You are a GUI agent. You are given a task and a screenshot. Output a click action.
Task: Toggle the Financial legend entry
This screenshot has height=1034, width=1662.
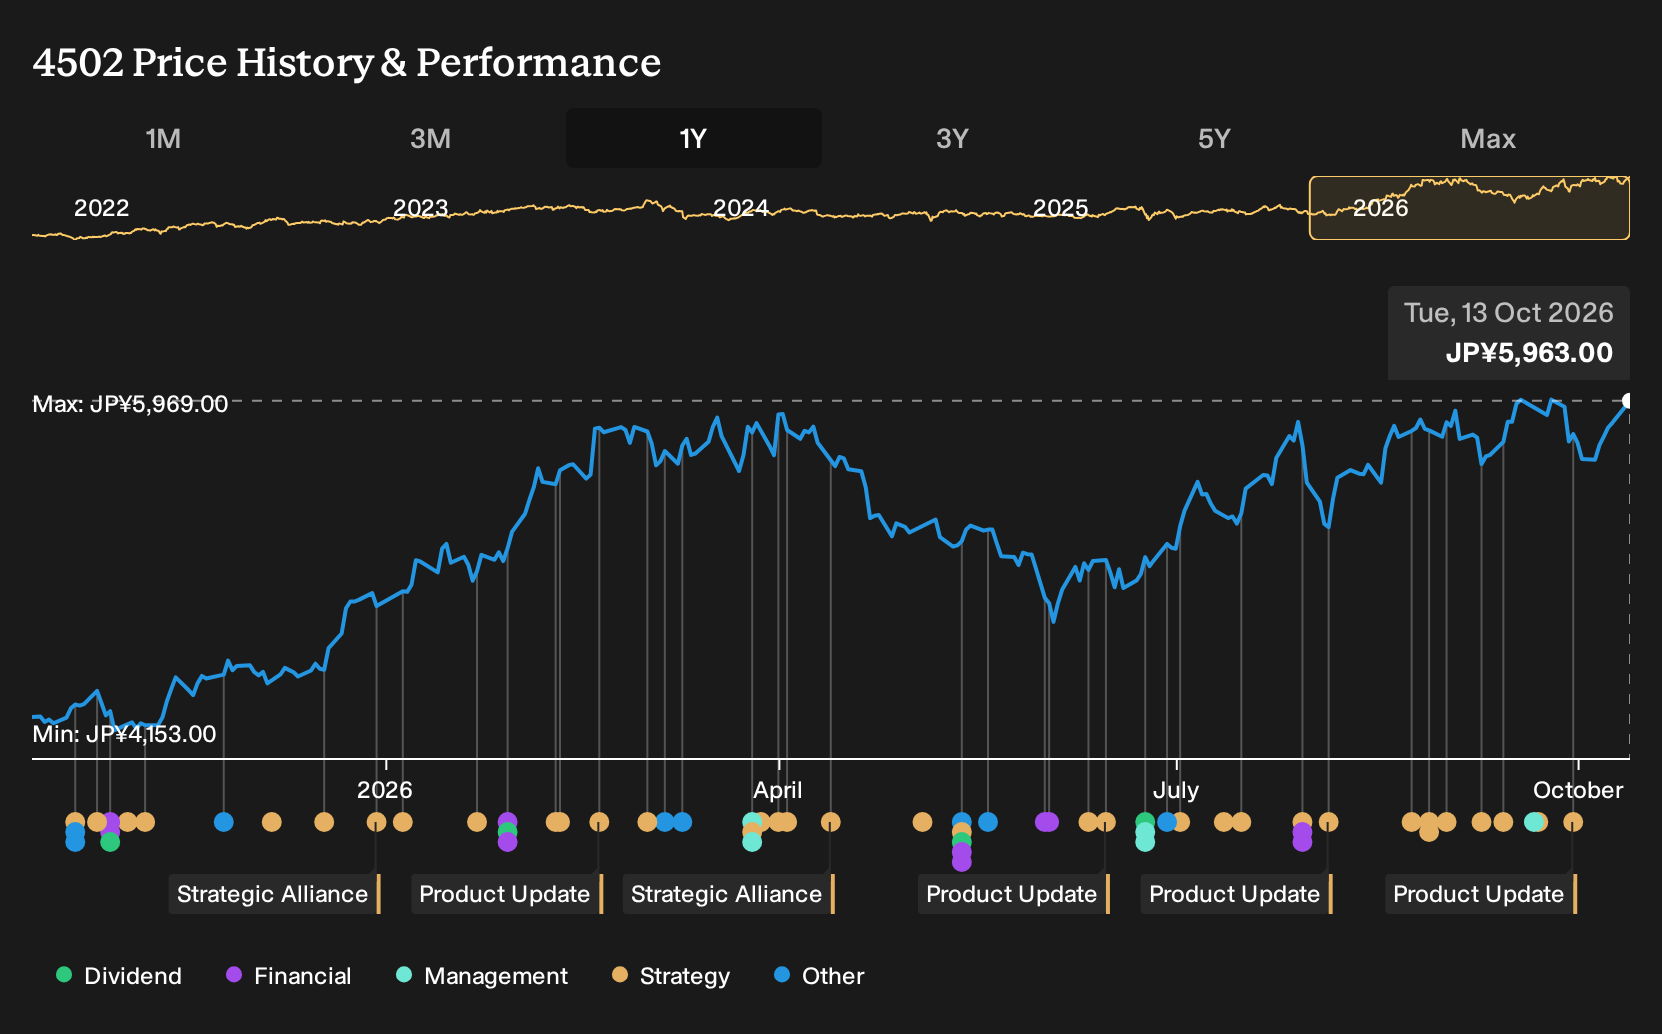[289, 976]
